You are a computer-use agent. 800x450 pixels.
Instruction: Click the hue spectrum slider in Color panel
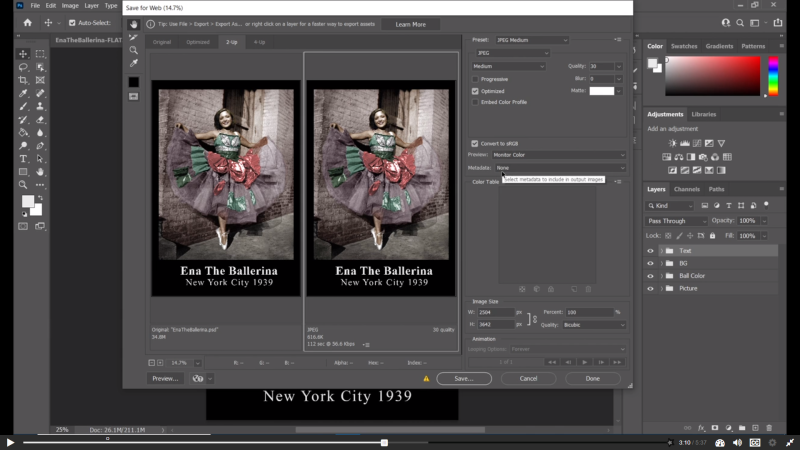click(x=773, y=76)
